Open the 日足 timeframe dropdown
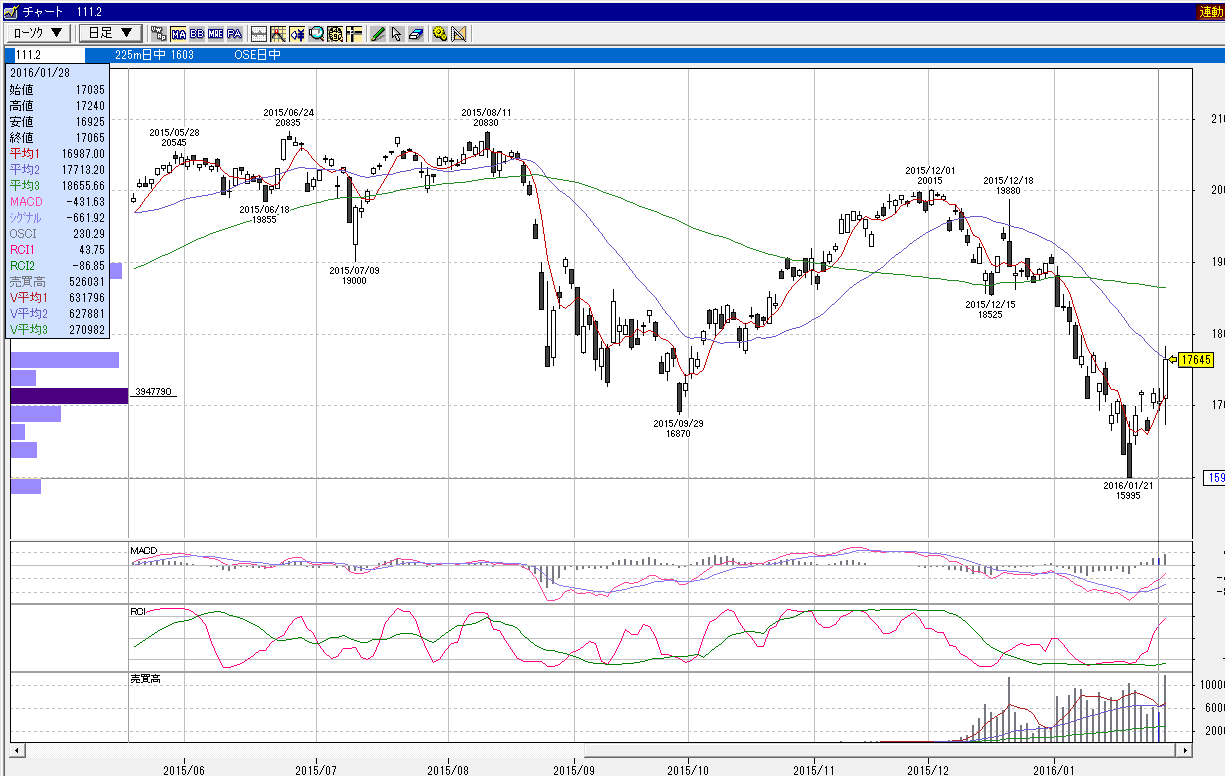Viewport: 1225px width, 776px height. [110, 33]
